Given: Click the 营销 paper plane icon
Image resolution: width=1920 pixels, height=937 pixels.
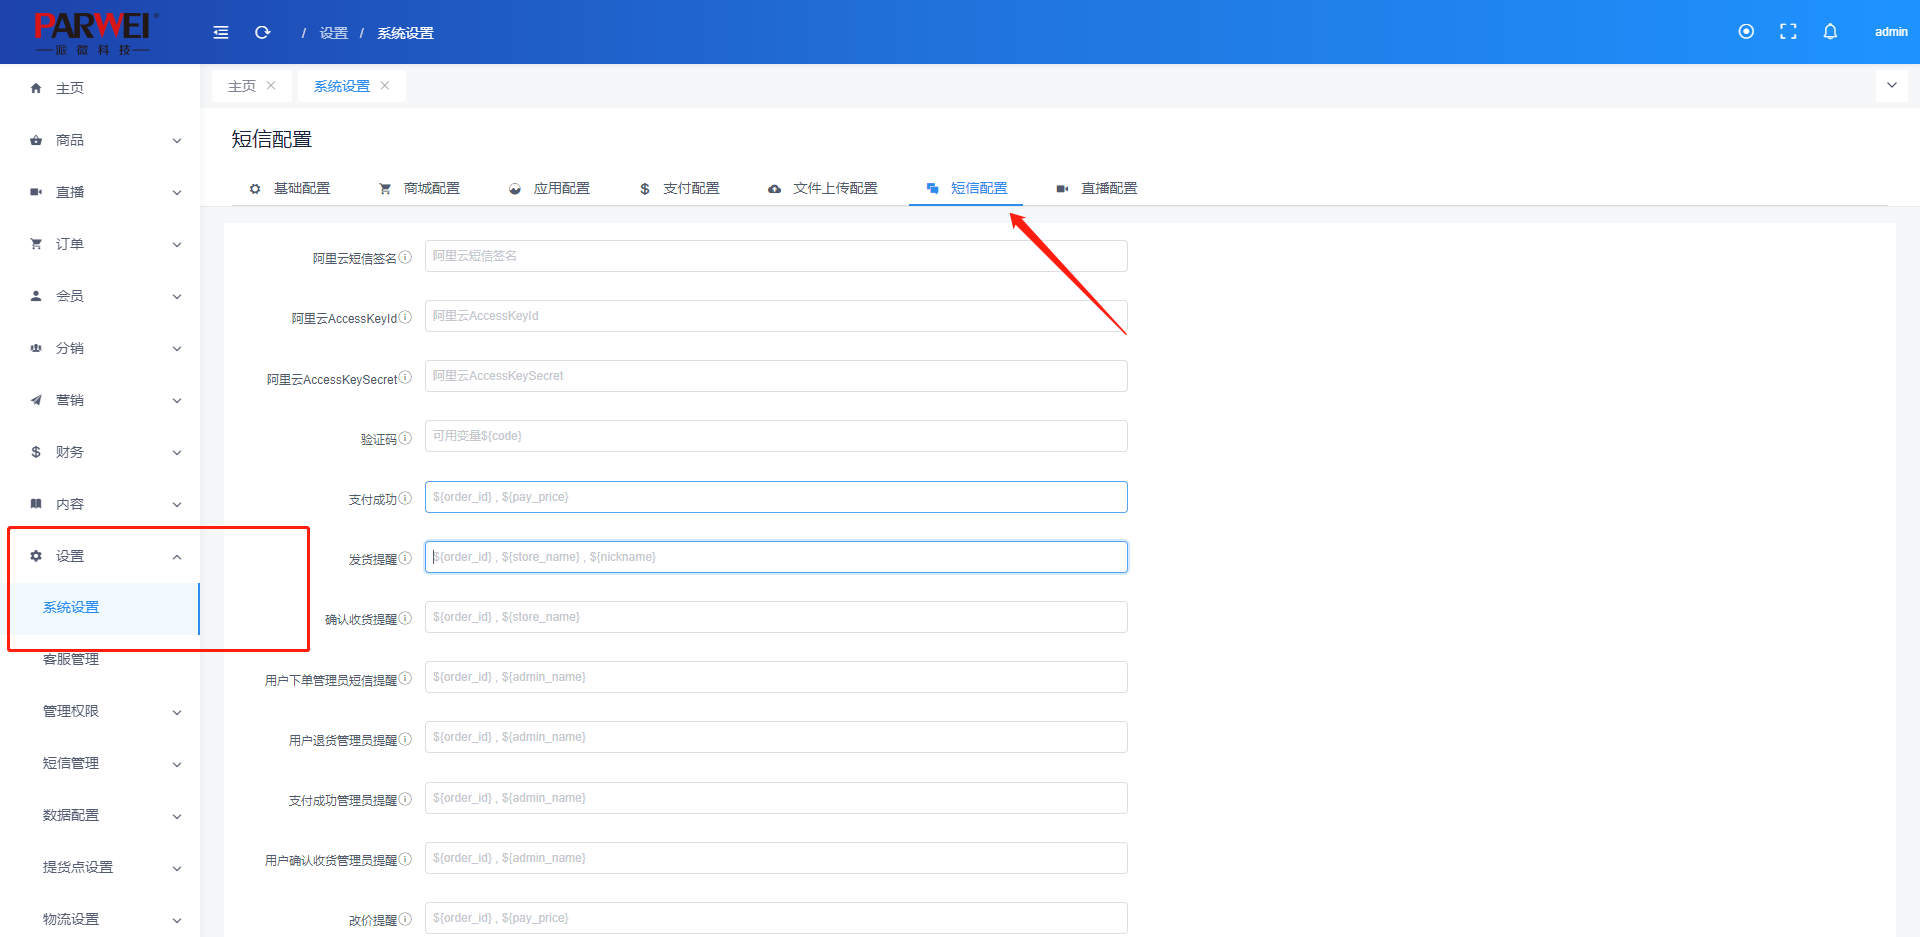Looking at the screenshot, I should (x=36, y=400).
